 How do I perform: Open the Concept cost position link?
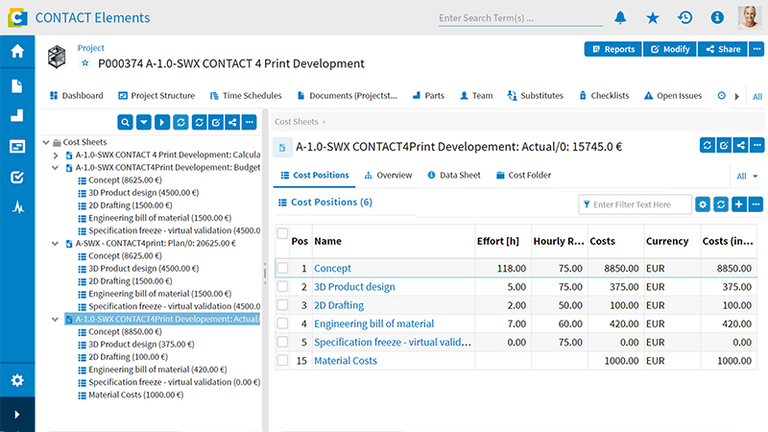[x=332, y=268]
